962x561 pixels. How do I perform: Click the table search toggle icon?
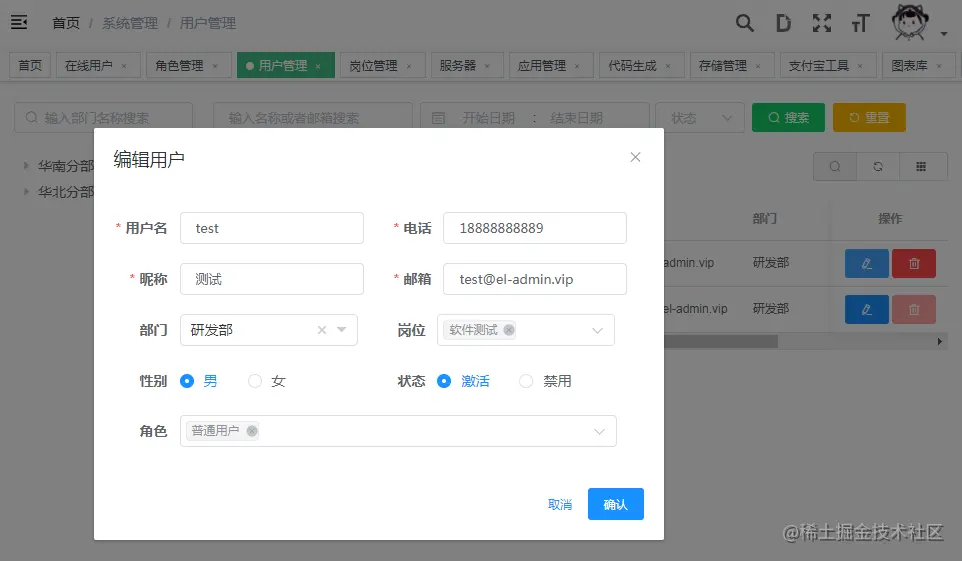pos(834,166)
